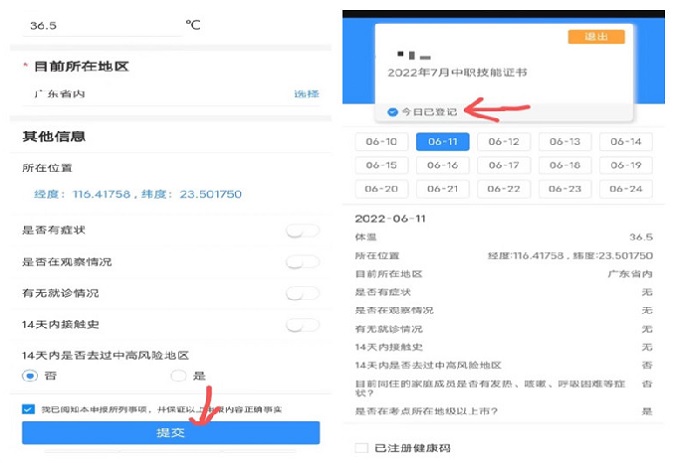Select date tab 06-15
Screen dimensions: 680x463
coord(381,165)
